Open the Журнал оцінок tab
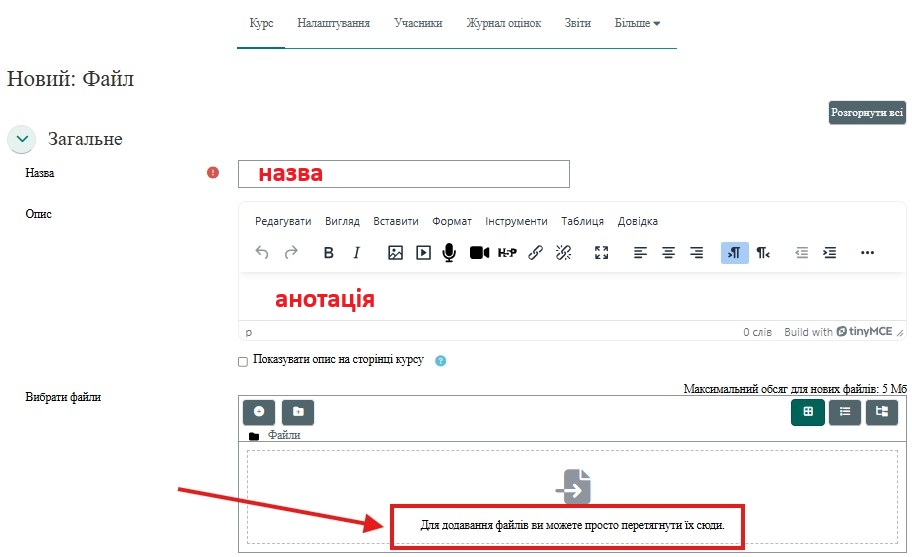 coord(504,23)
